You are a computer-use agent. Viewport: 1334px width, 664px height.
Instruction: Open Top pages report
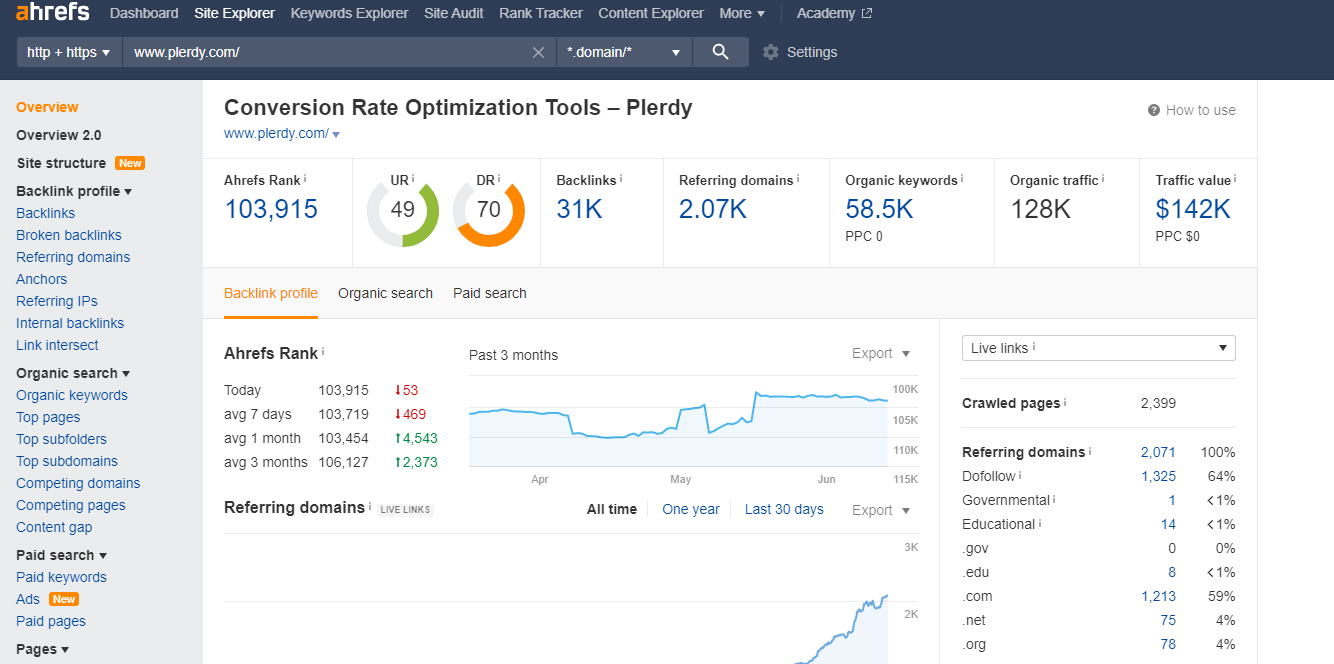pos(48,417)
